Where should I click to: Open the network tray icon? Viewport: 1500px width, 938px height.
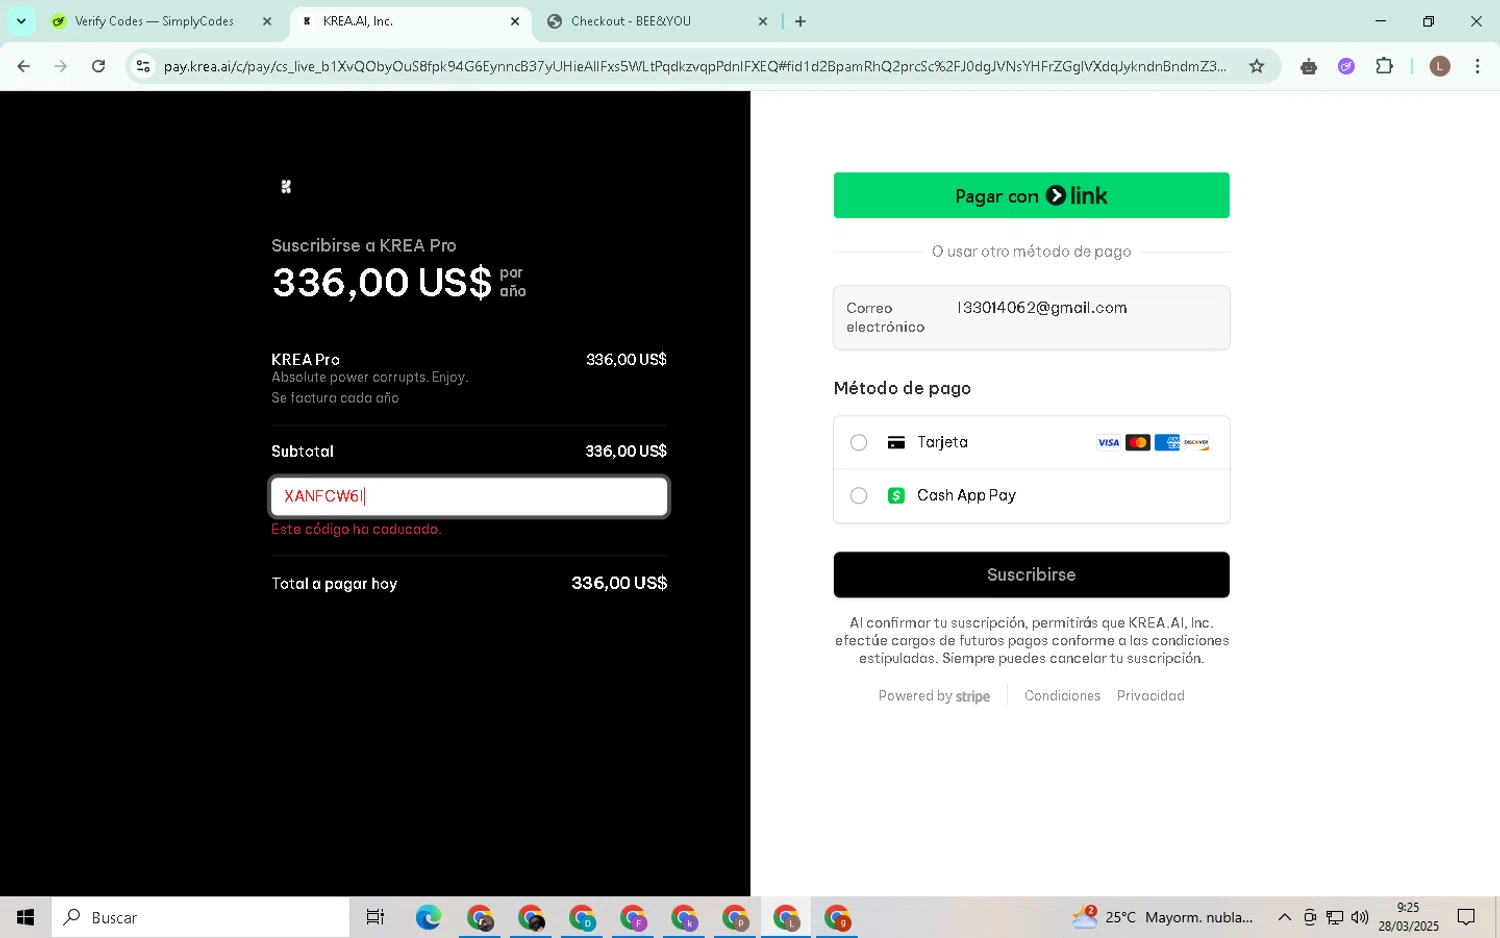(1335, 917)
